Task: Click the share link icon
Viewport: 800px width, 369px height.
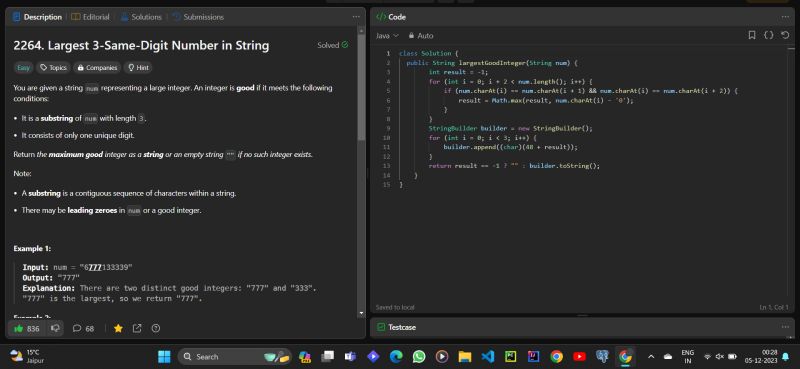Action: click(x=137, y=329)
